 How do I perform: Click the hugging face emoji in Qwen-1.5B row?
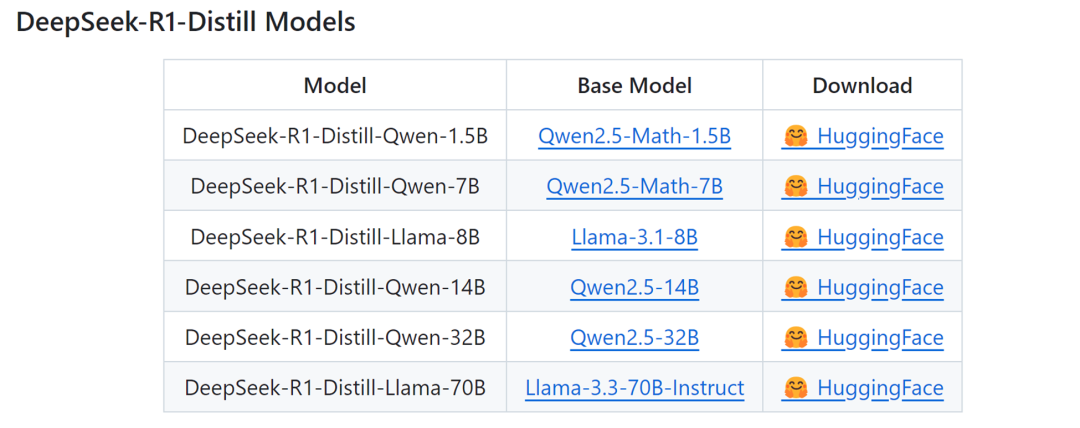(x=795, y=136)
